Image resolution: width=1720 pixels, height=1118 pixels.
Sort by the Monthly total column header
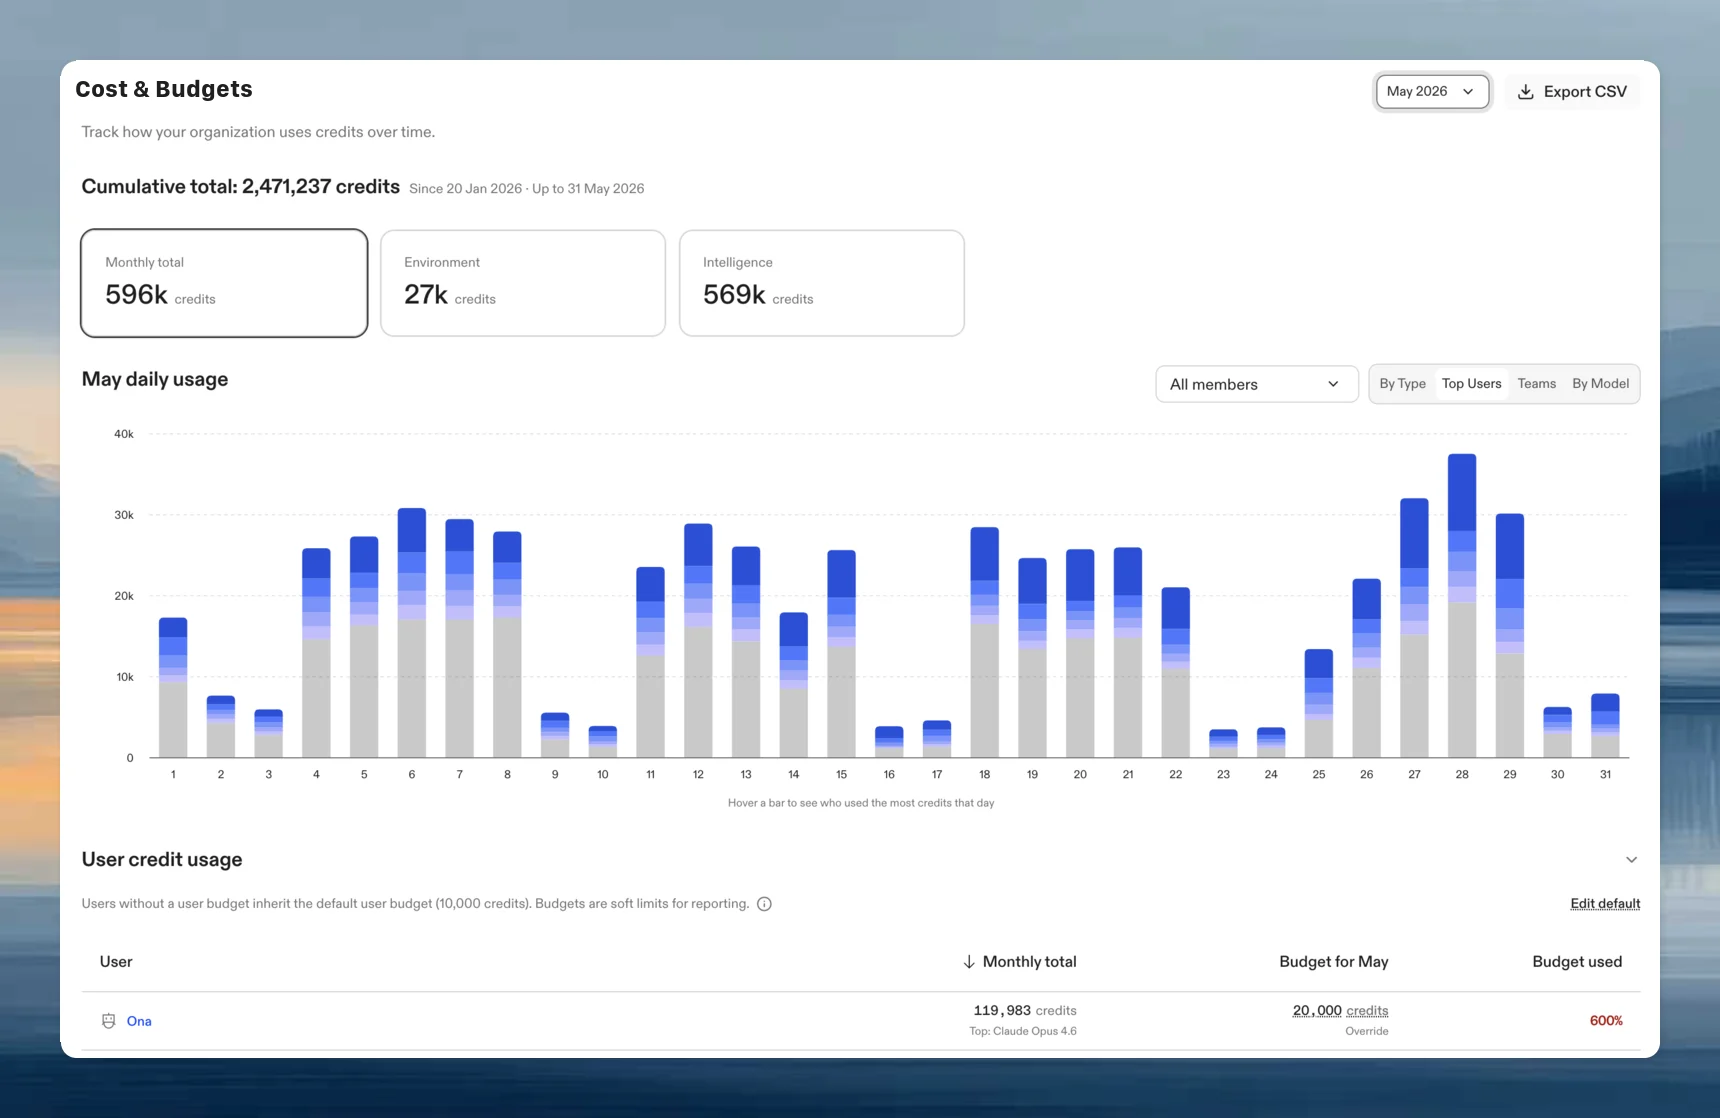(x=1019, y=961)
